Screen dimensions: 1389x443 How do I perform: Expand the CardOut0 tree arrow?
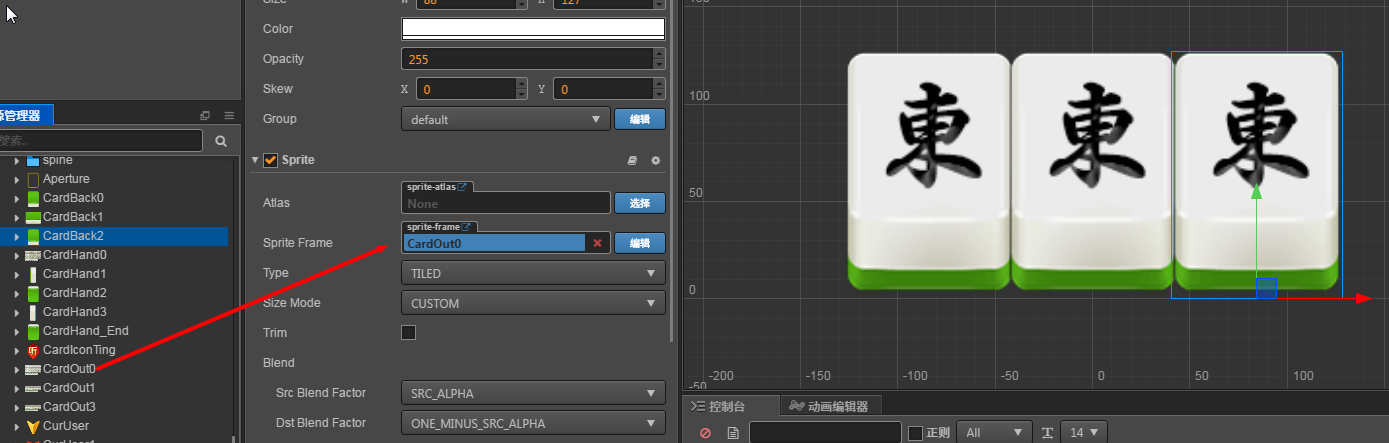[17, 369]
